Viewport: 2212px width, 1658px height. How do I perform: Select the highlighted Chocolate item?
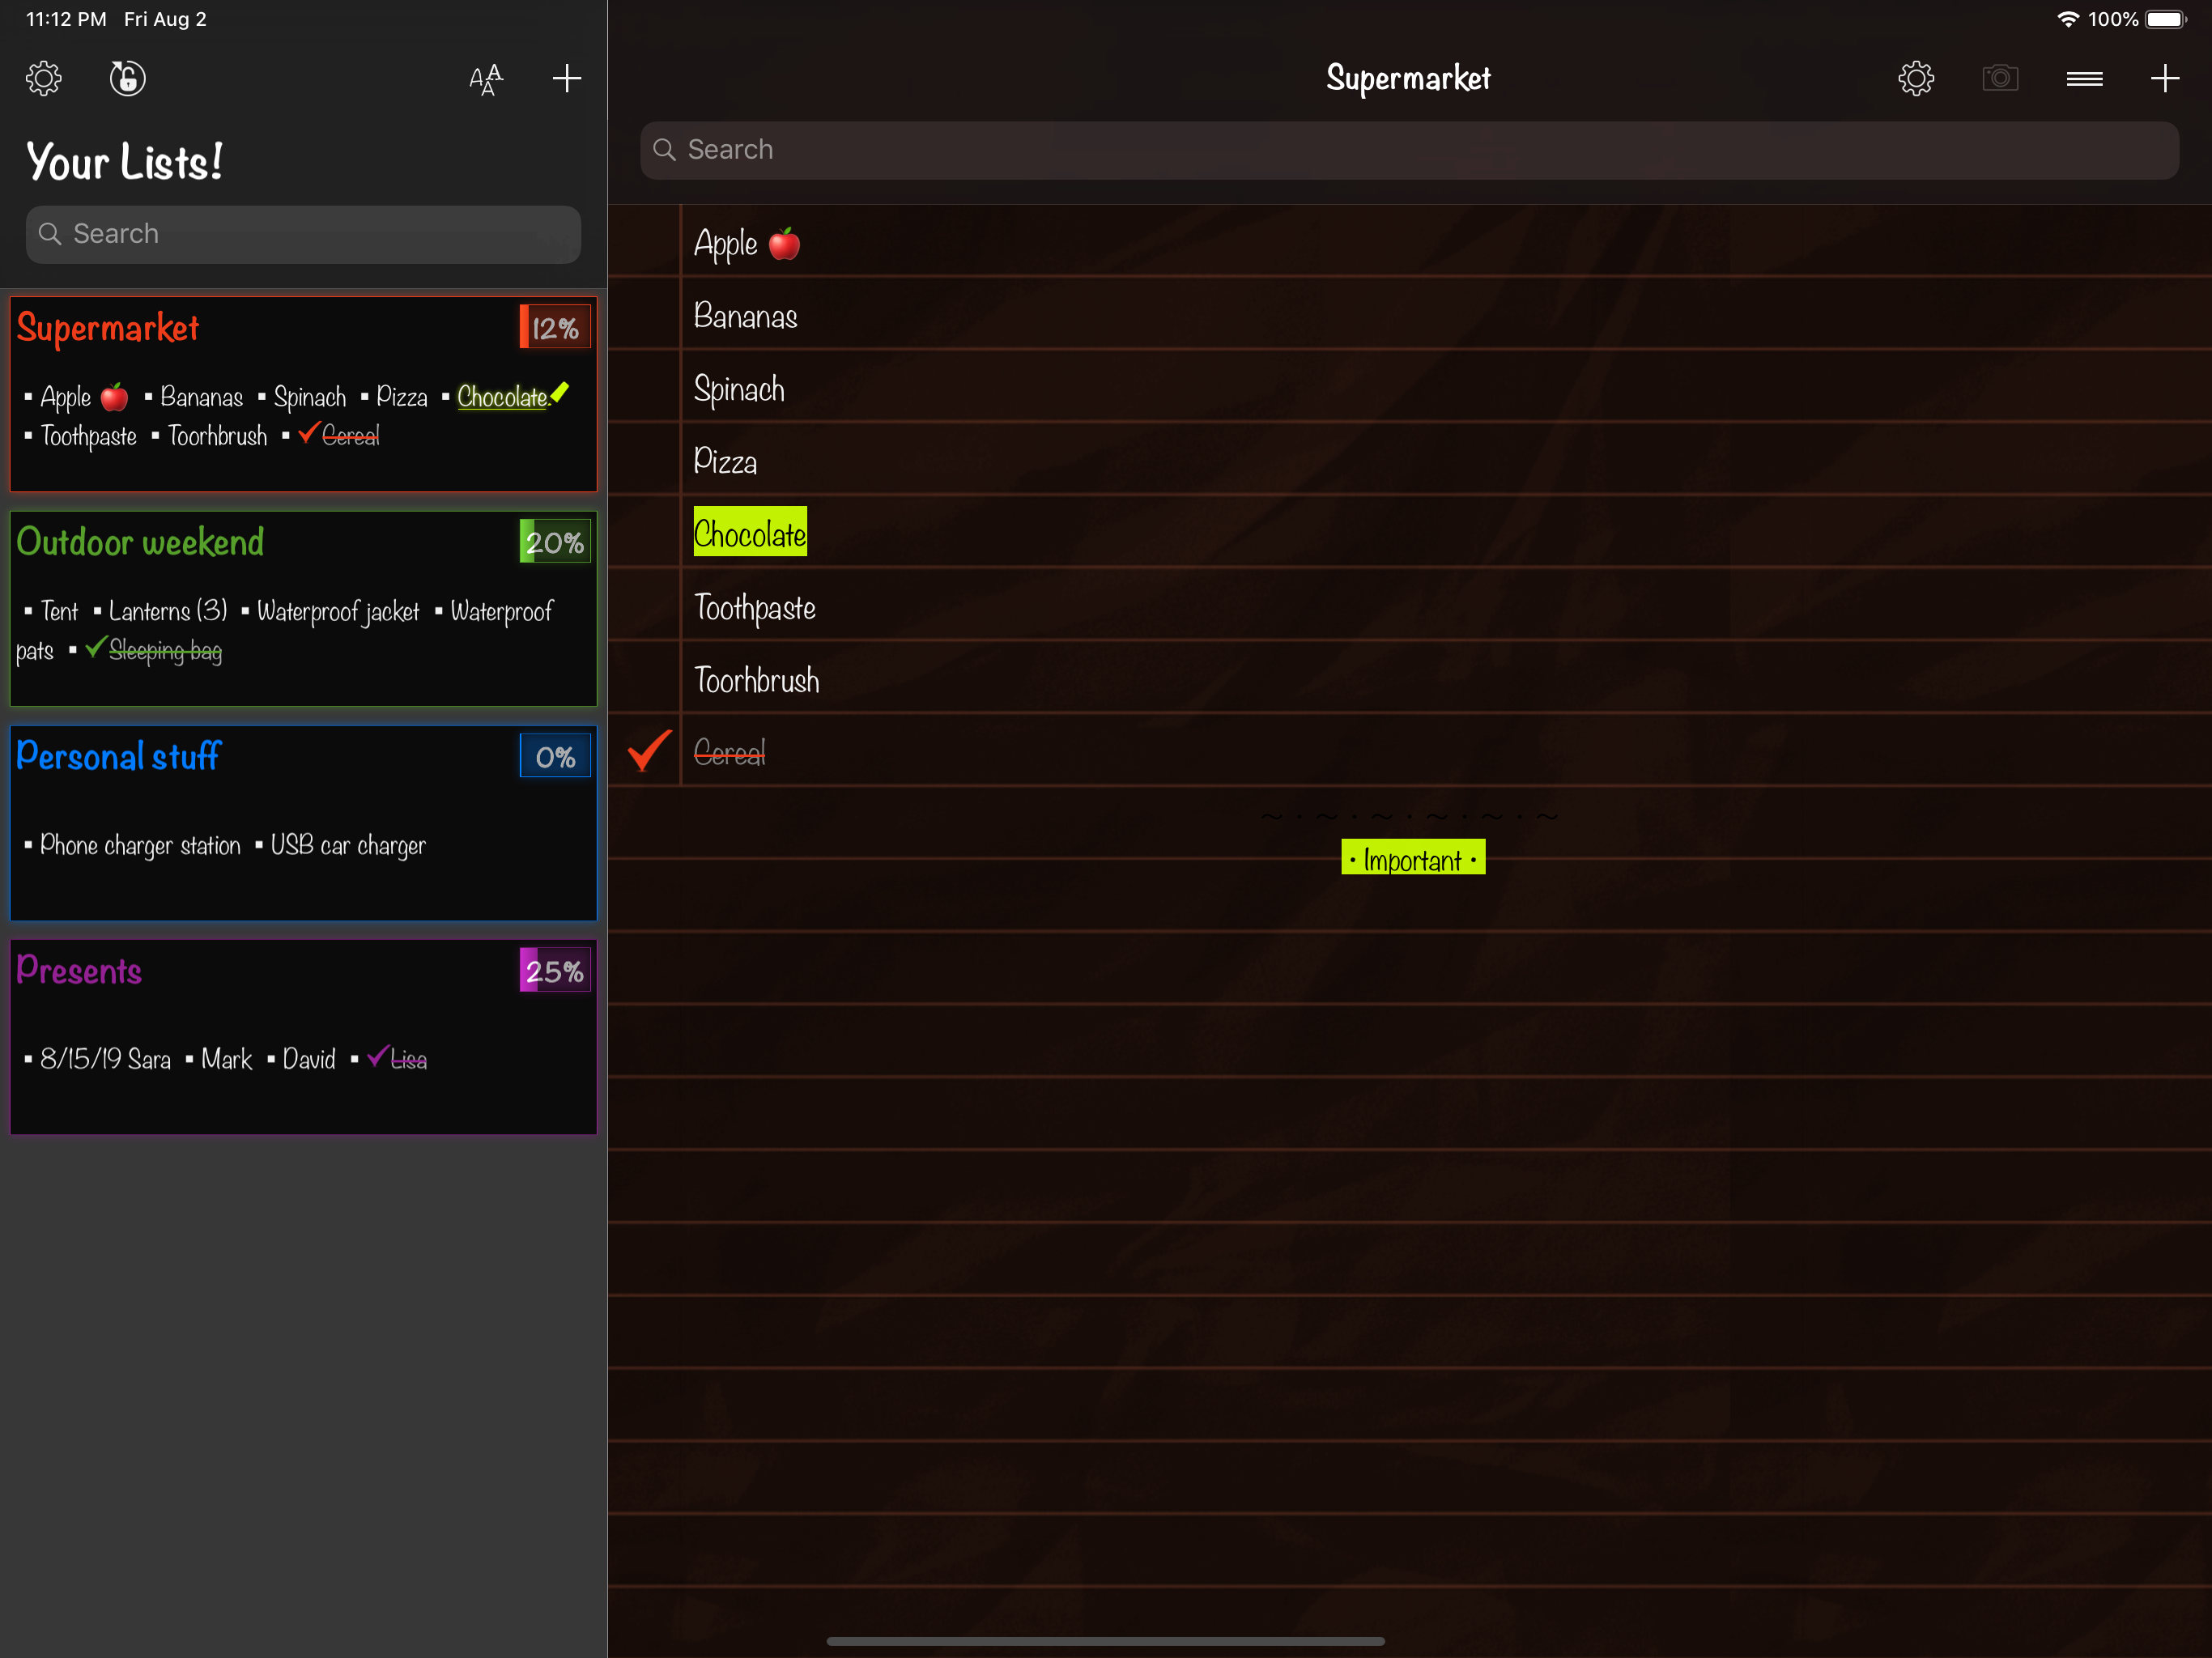[750, 533]
